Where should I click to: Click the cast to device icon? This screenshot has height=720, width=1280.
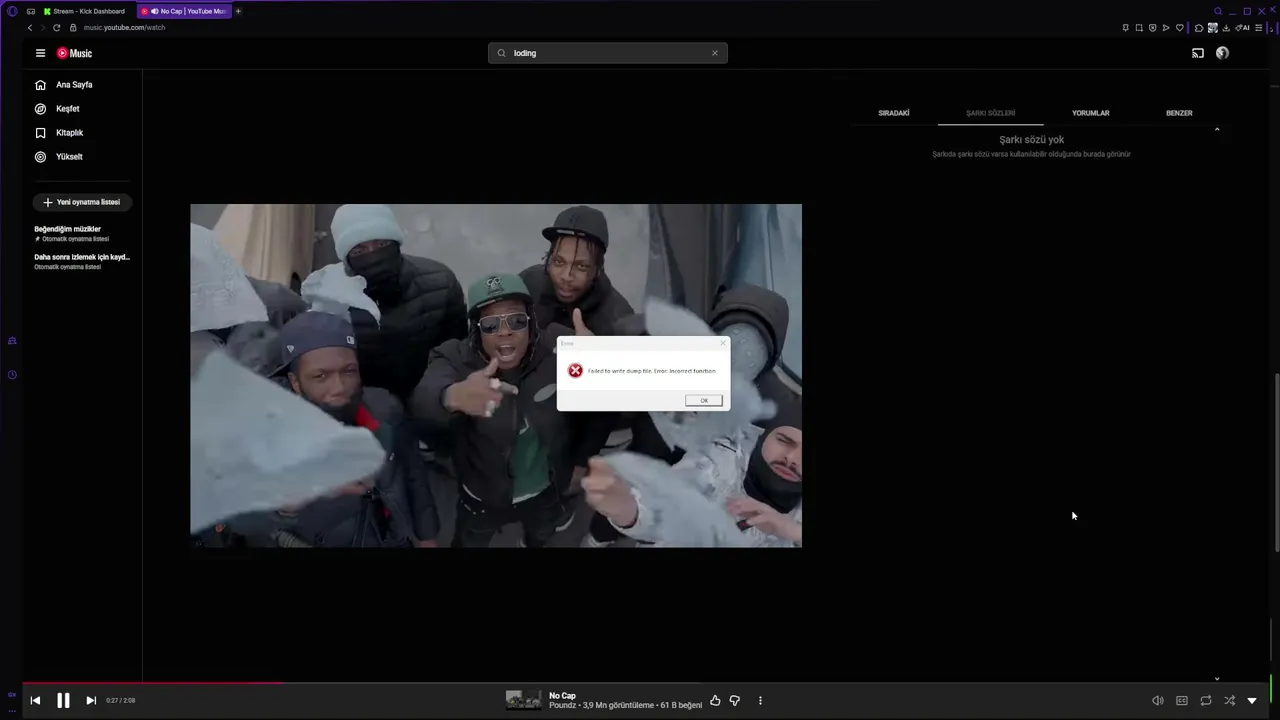click(1198, 53)
